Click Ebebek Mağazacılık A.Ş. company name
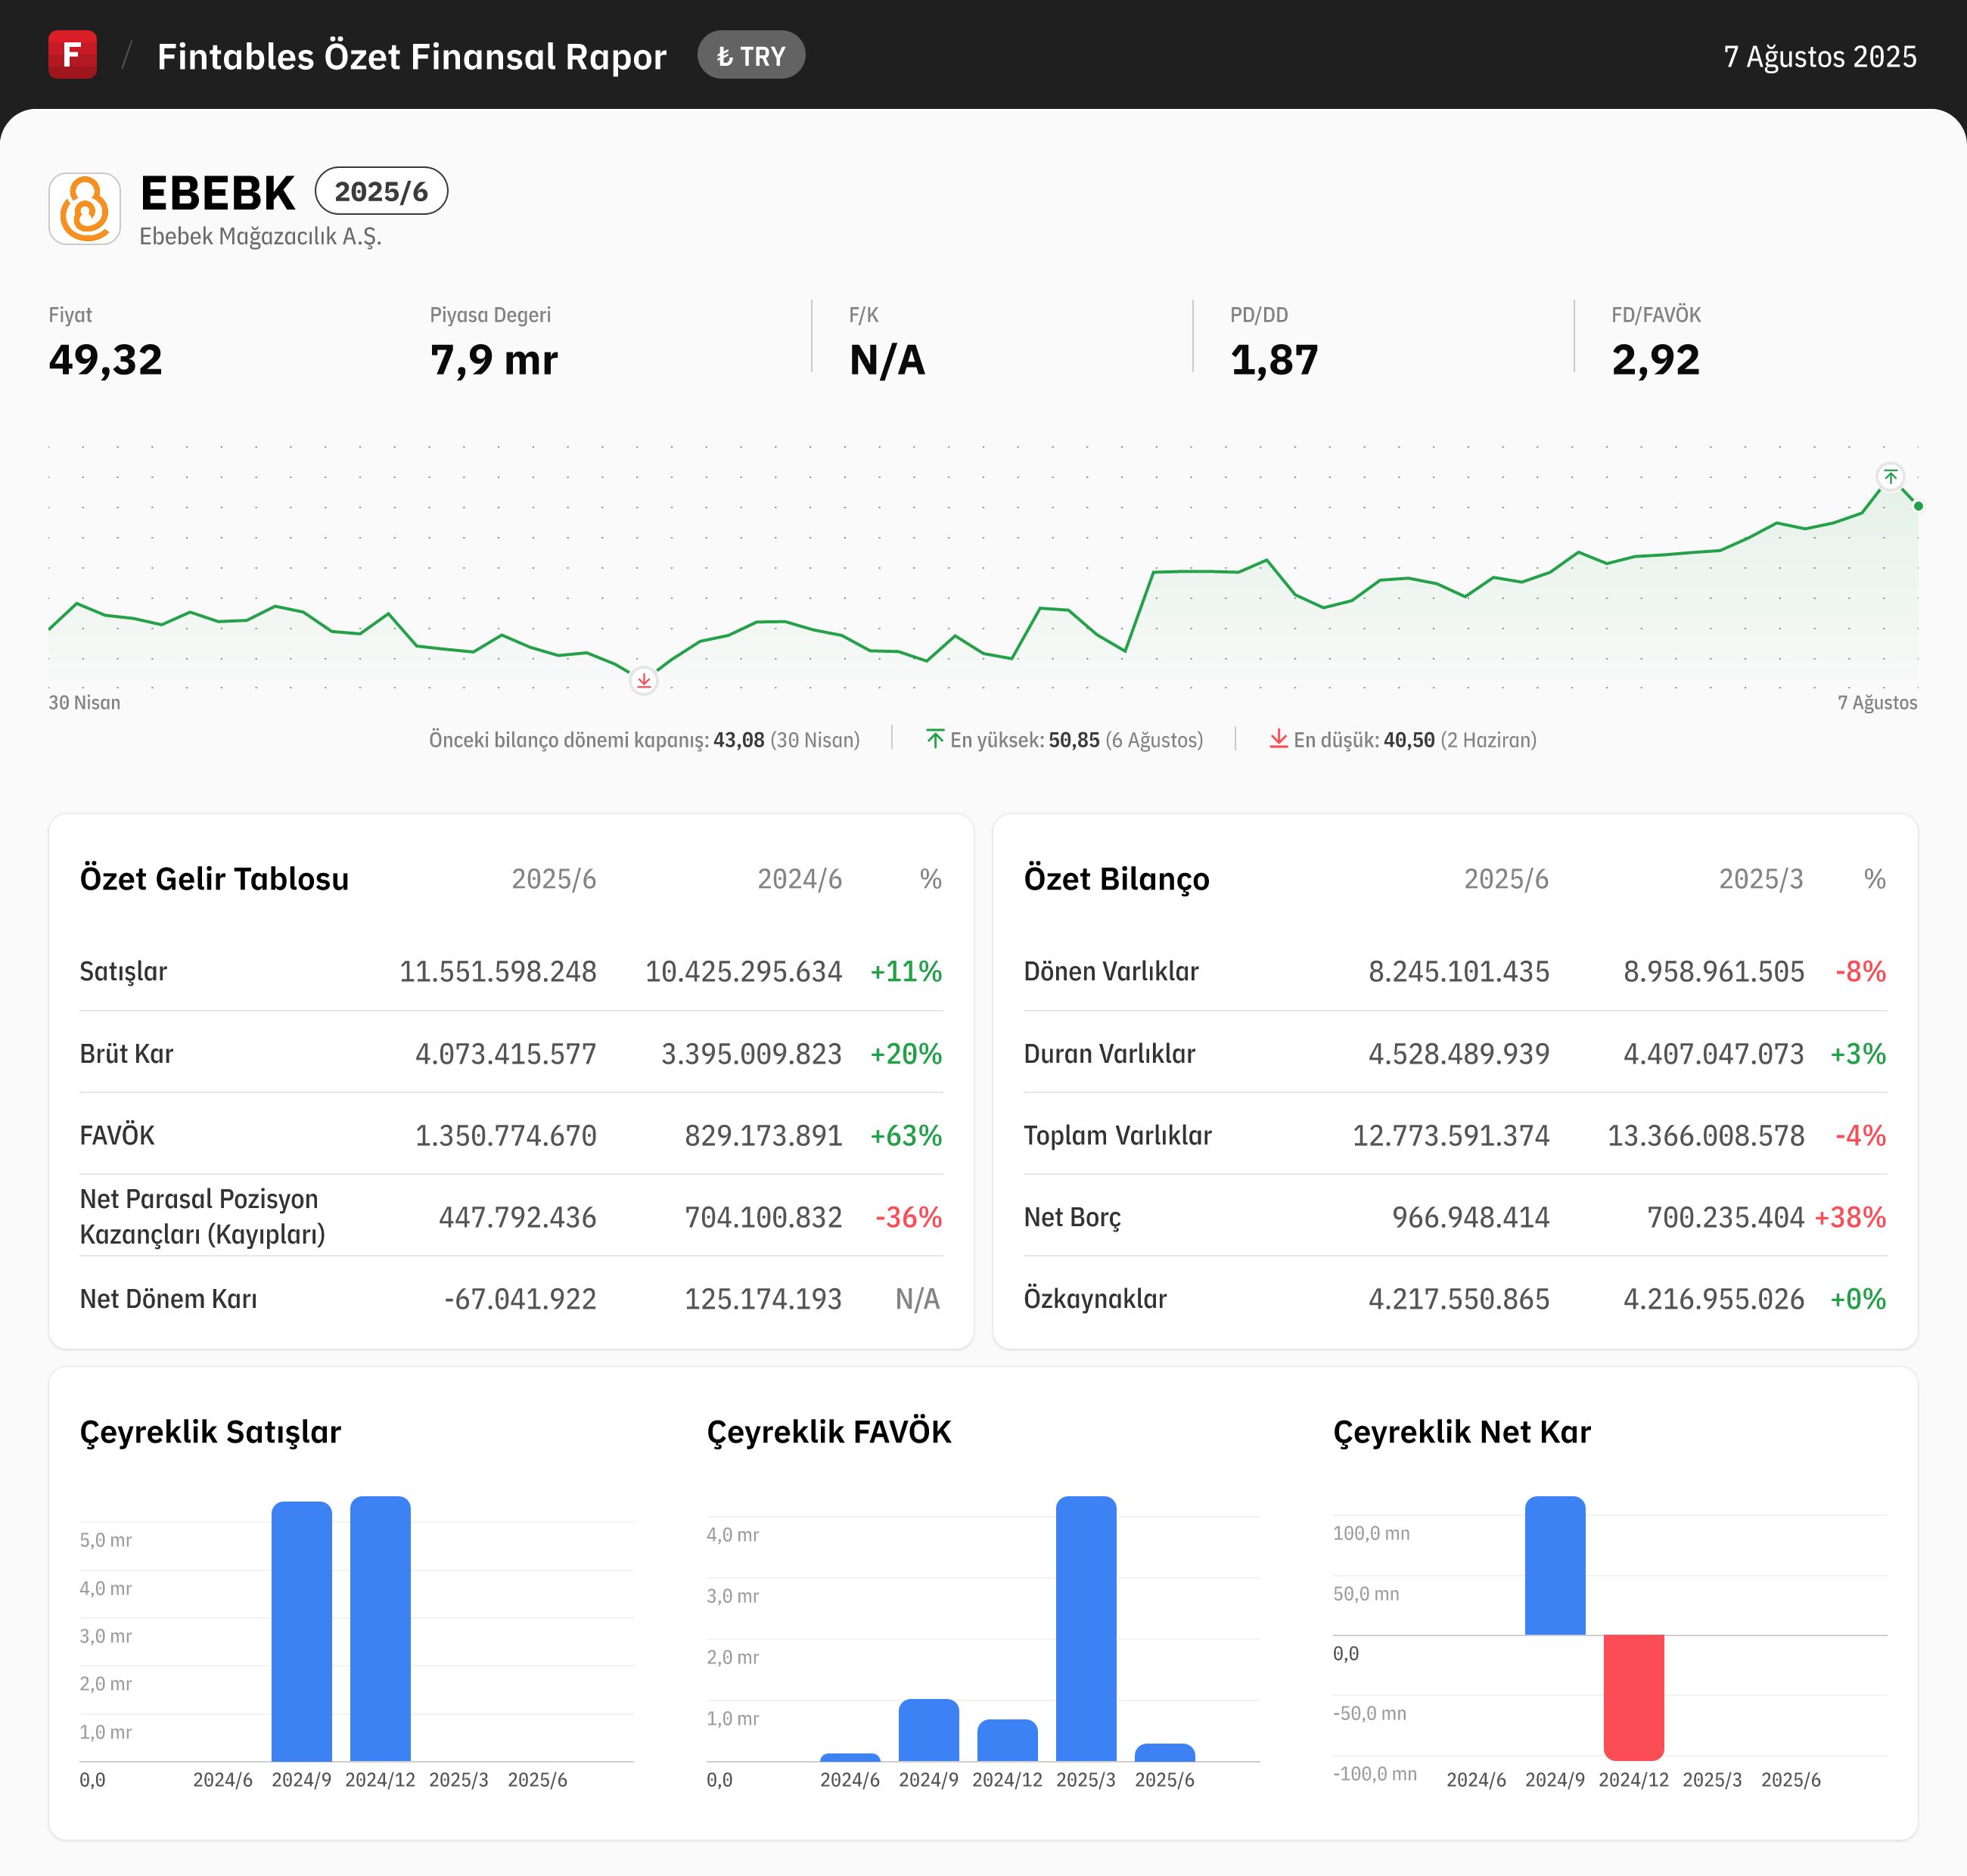1967x1876 pixels. tap(260, 236)
